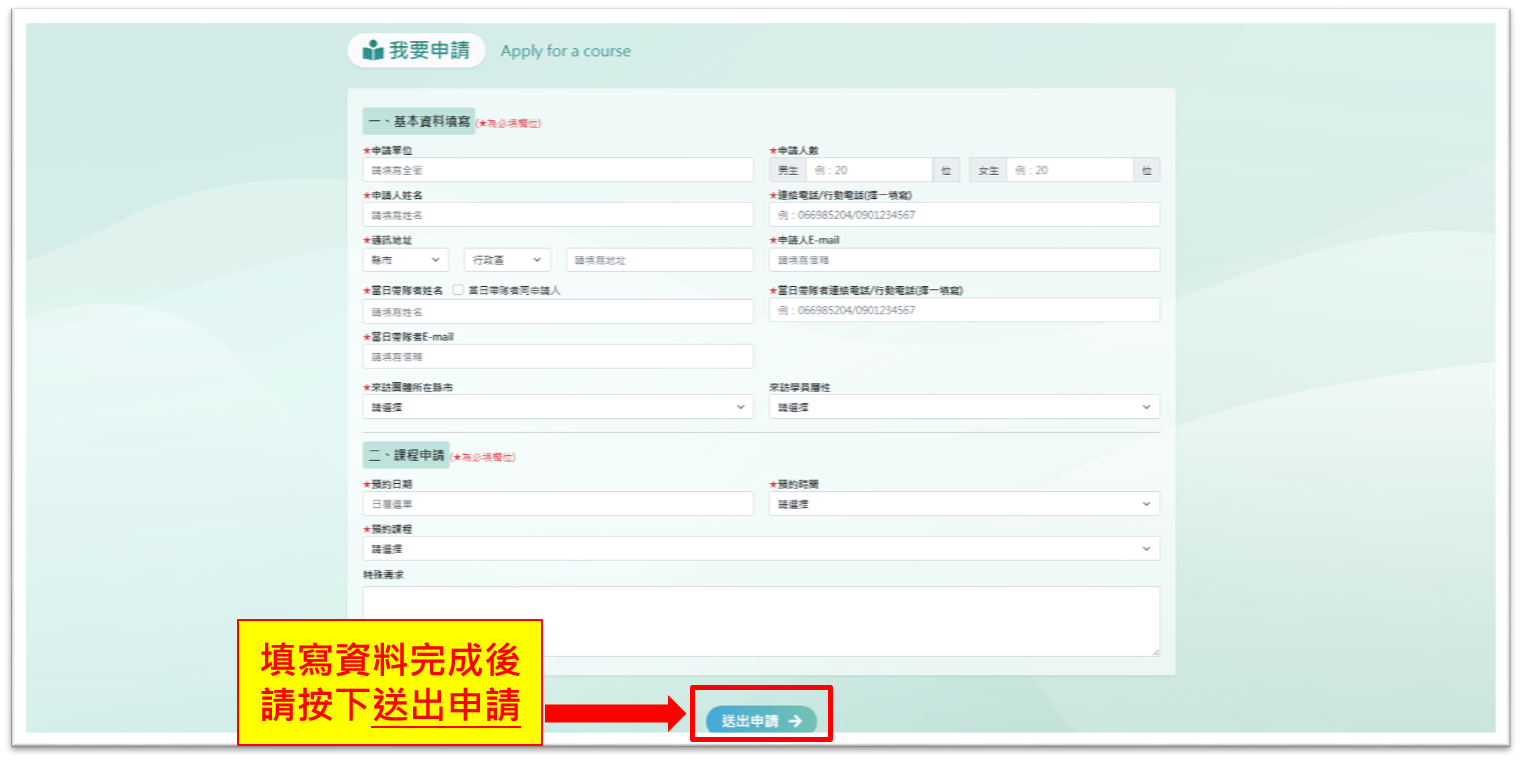
Task: Focus the 申請人姓名 name field
Action: [558, 215]
